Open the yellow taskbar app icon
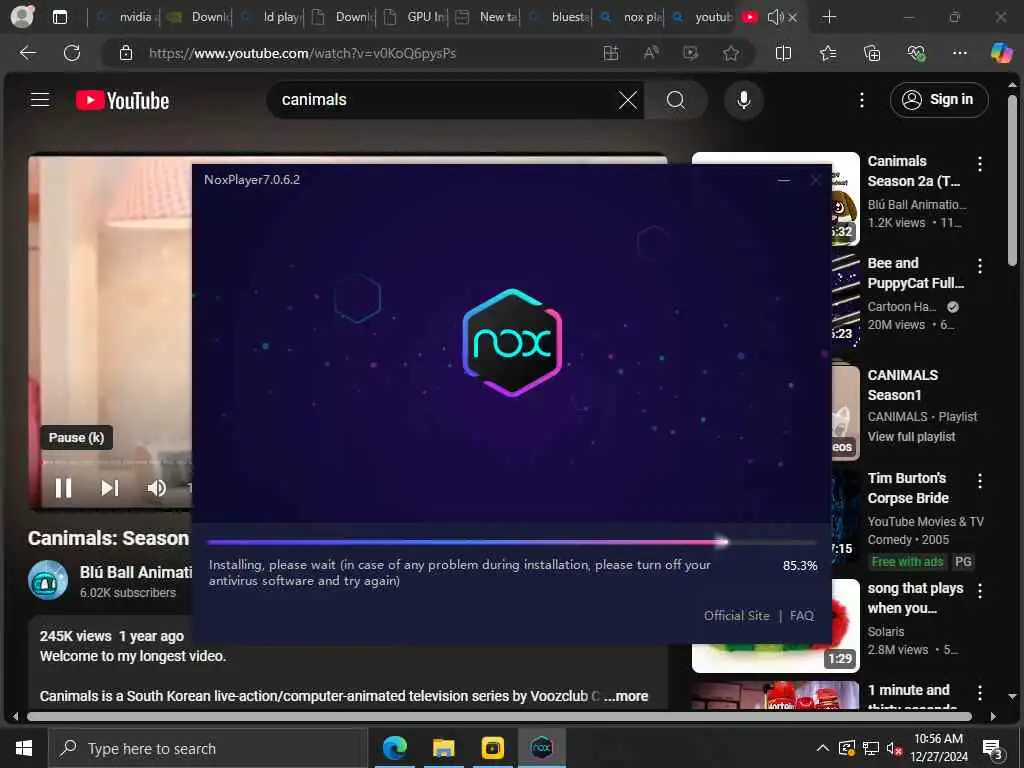 492,748
